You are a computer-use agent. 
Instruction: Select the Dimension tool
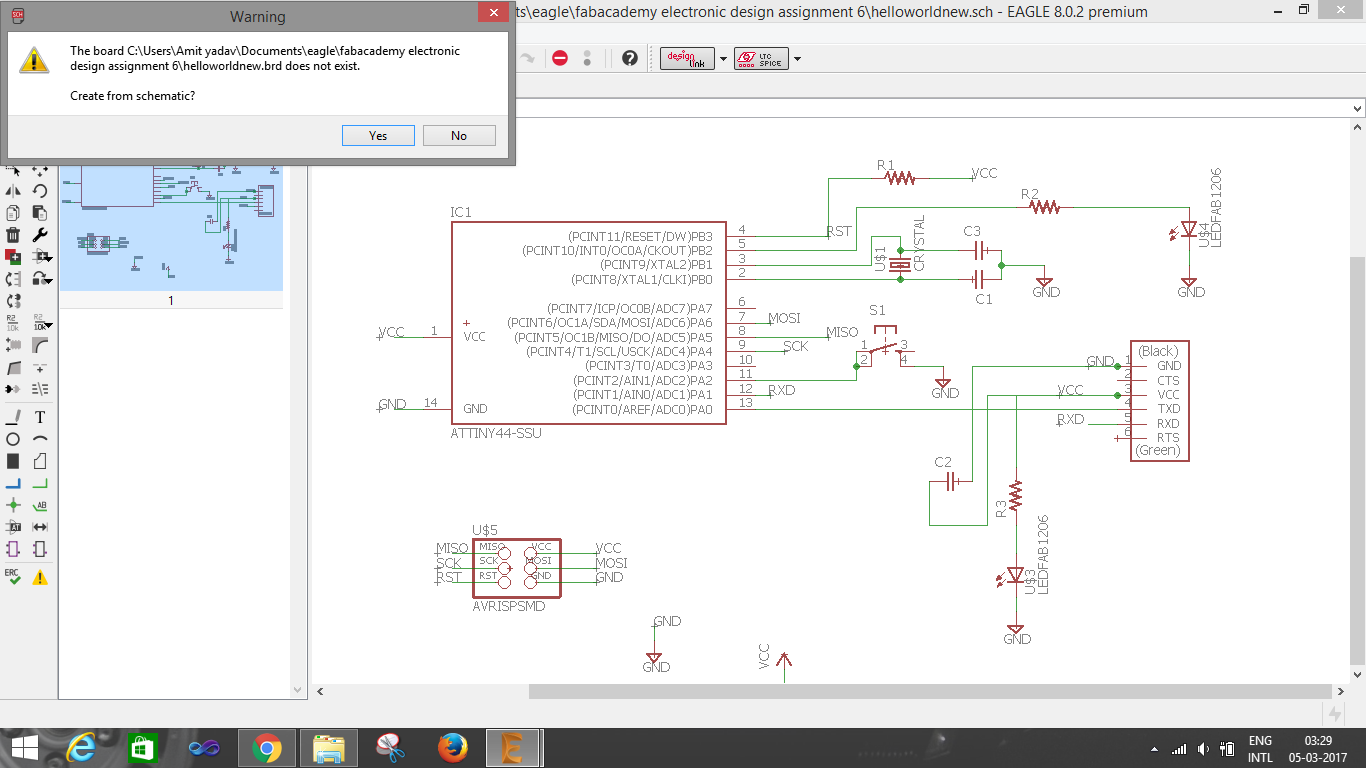40,527
